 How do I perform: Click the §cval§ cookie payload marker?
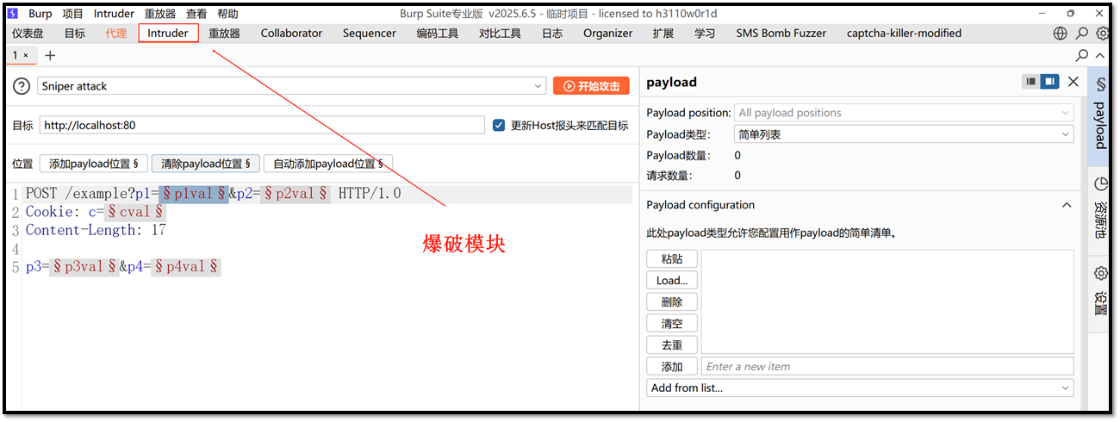136,212
